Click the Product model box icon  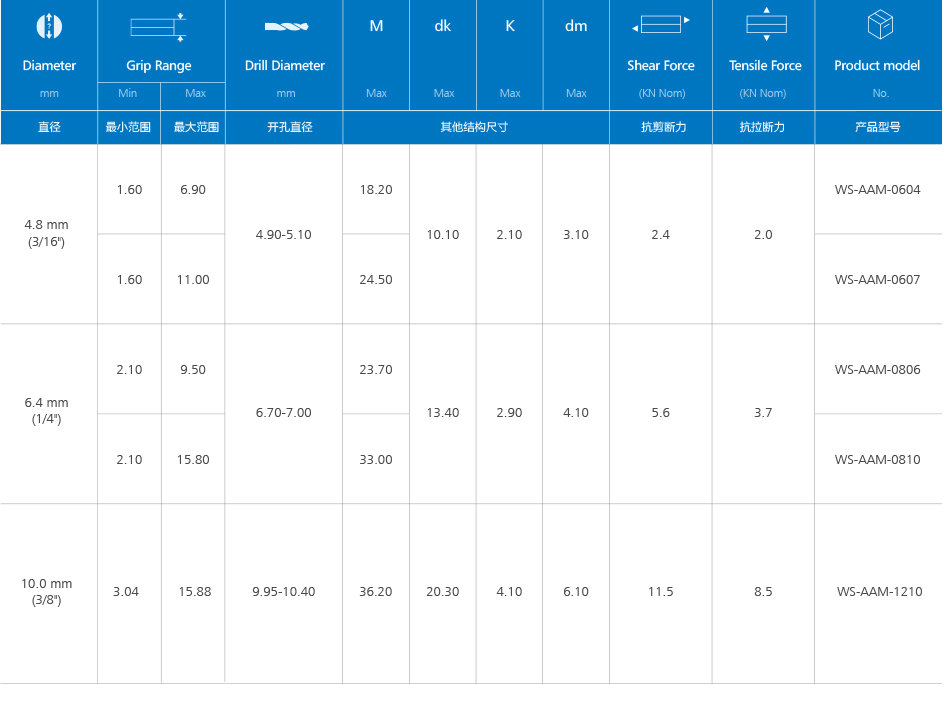878,26
